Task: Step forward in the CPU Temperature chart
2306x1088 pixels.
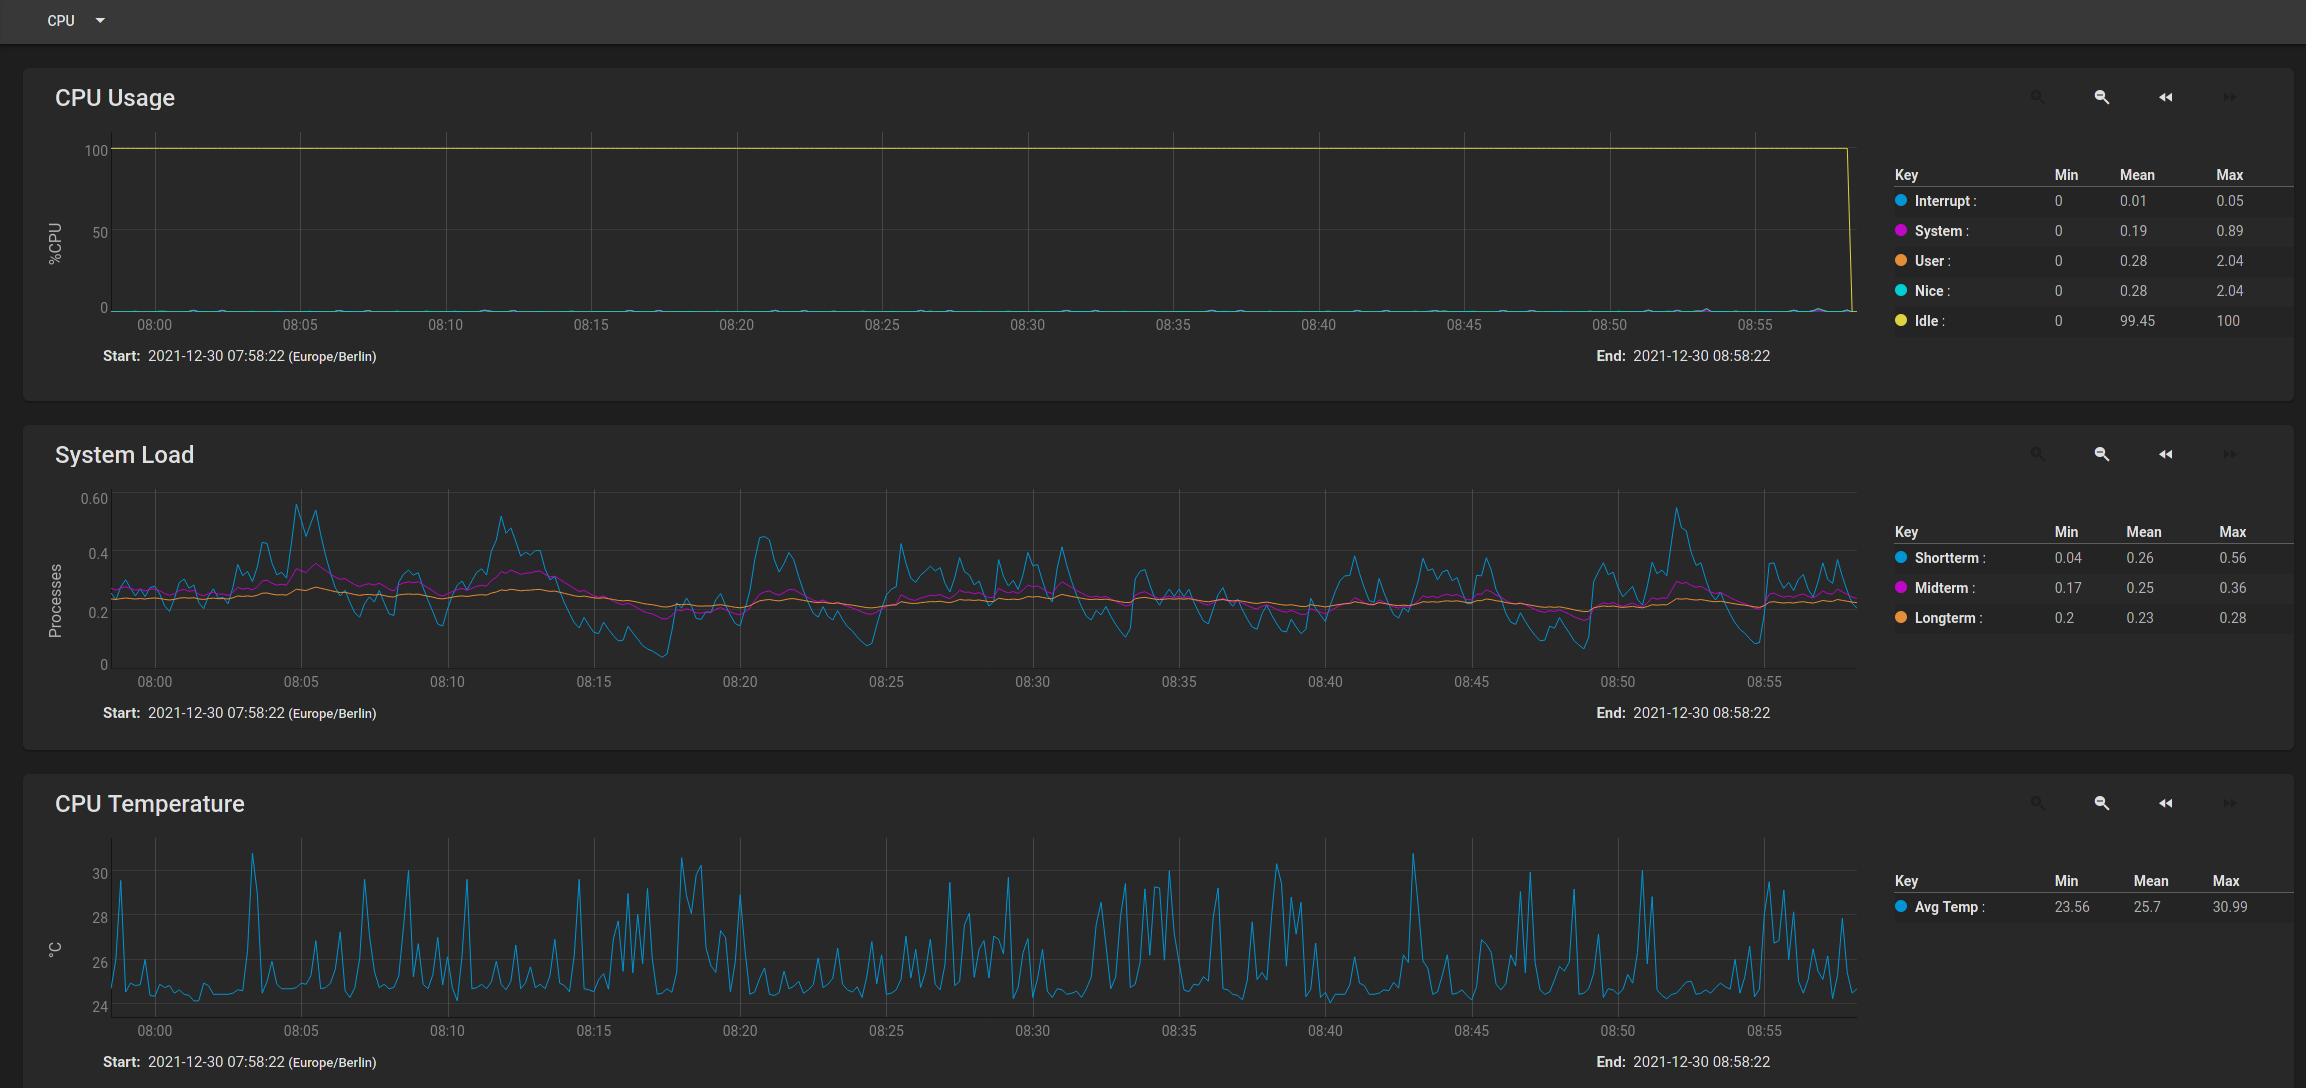Action: coord(2229,803)
